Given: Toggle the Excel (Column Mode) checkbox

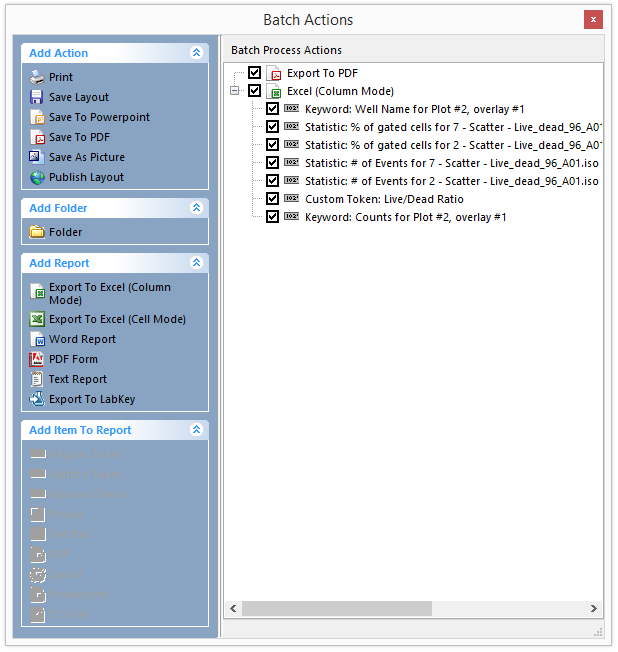Looking at the screenshot, I should [254, 91].
